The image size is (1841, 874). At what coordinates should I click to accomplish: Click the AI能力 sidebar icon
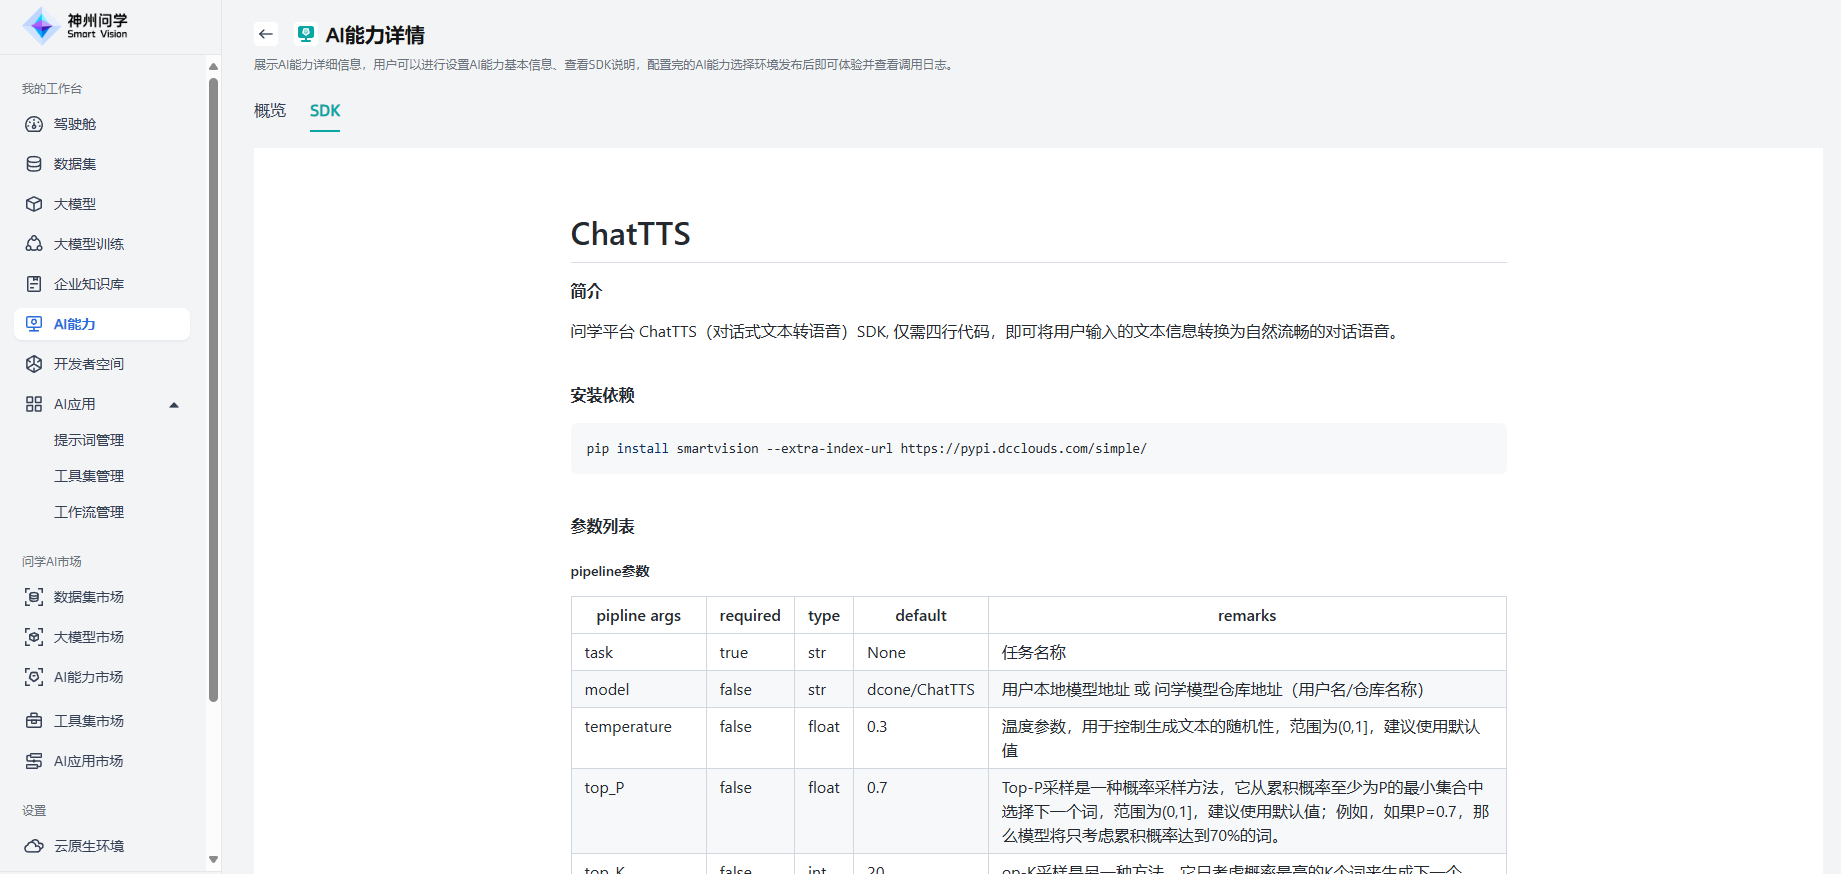click(x=34, y=324)
